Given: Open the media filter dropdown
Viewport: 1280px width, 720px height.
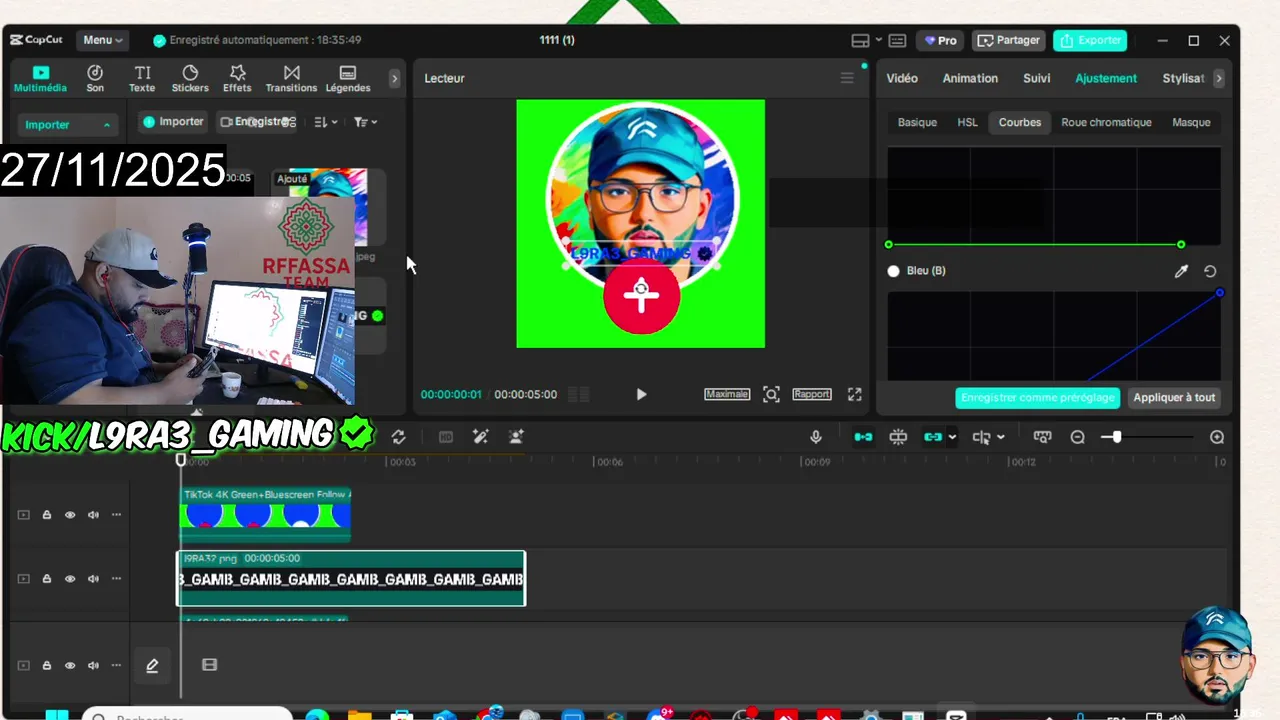Looking at the screenshot, I should [365, 122].
